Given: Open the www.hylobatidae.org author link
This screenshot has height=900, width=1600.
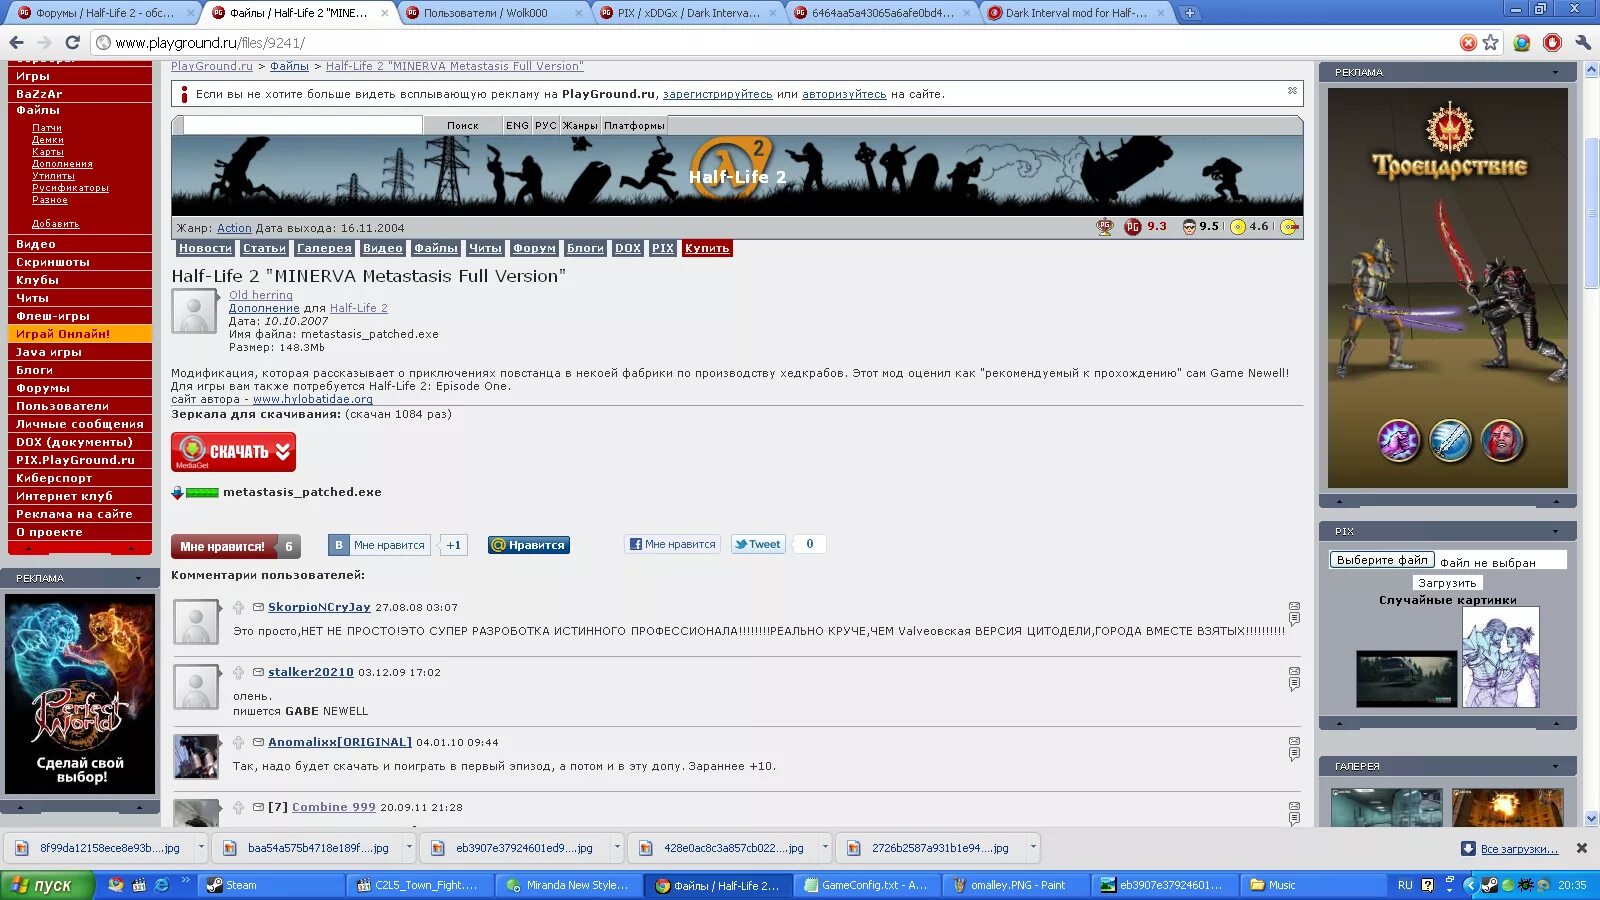Looking at the screenshot, I should (x=312, y=399).
